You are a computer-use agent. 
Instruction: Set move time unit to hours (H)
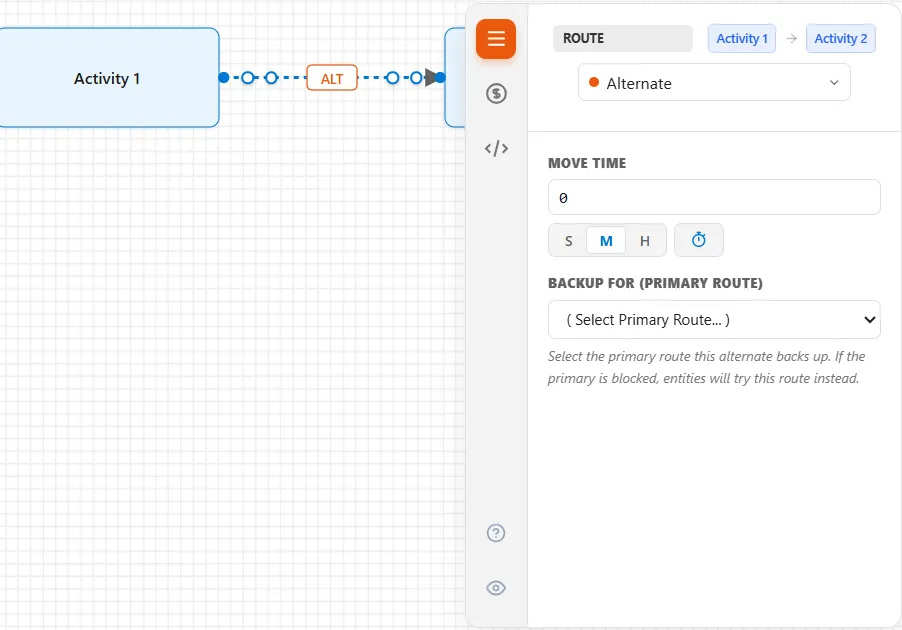(x=645, y=240)
